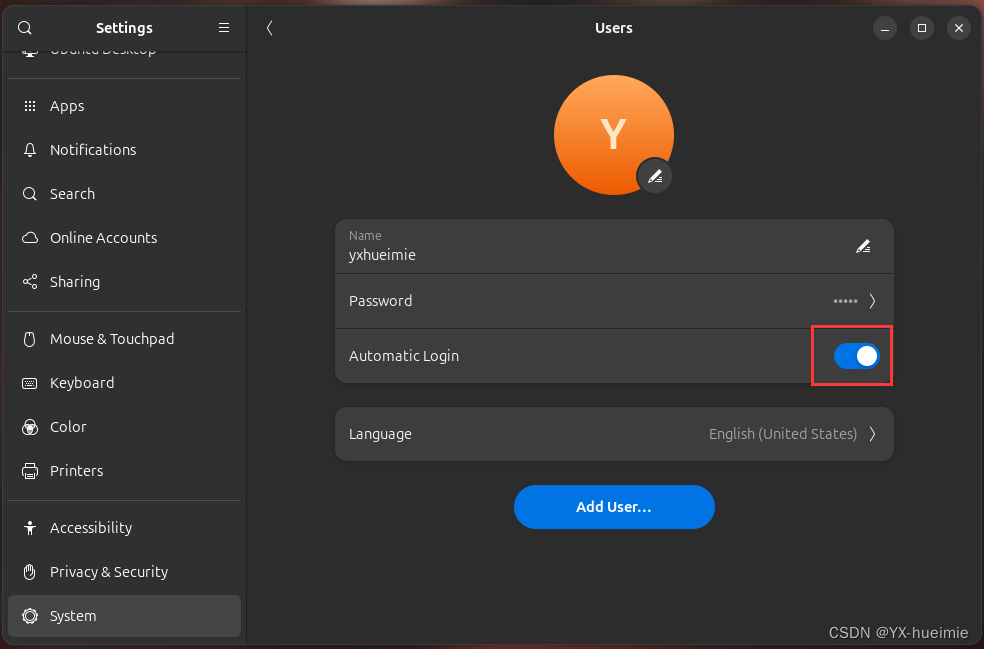
Task: Open the settings search magnifier icon
Action: click(24, 28)
